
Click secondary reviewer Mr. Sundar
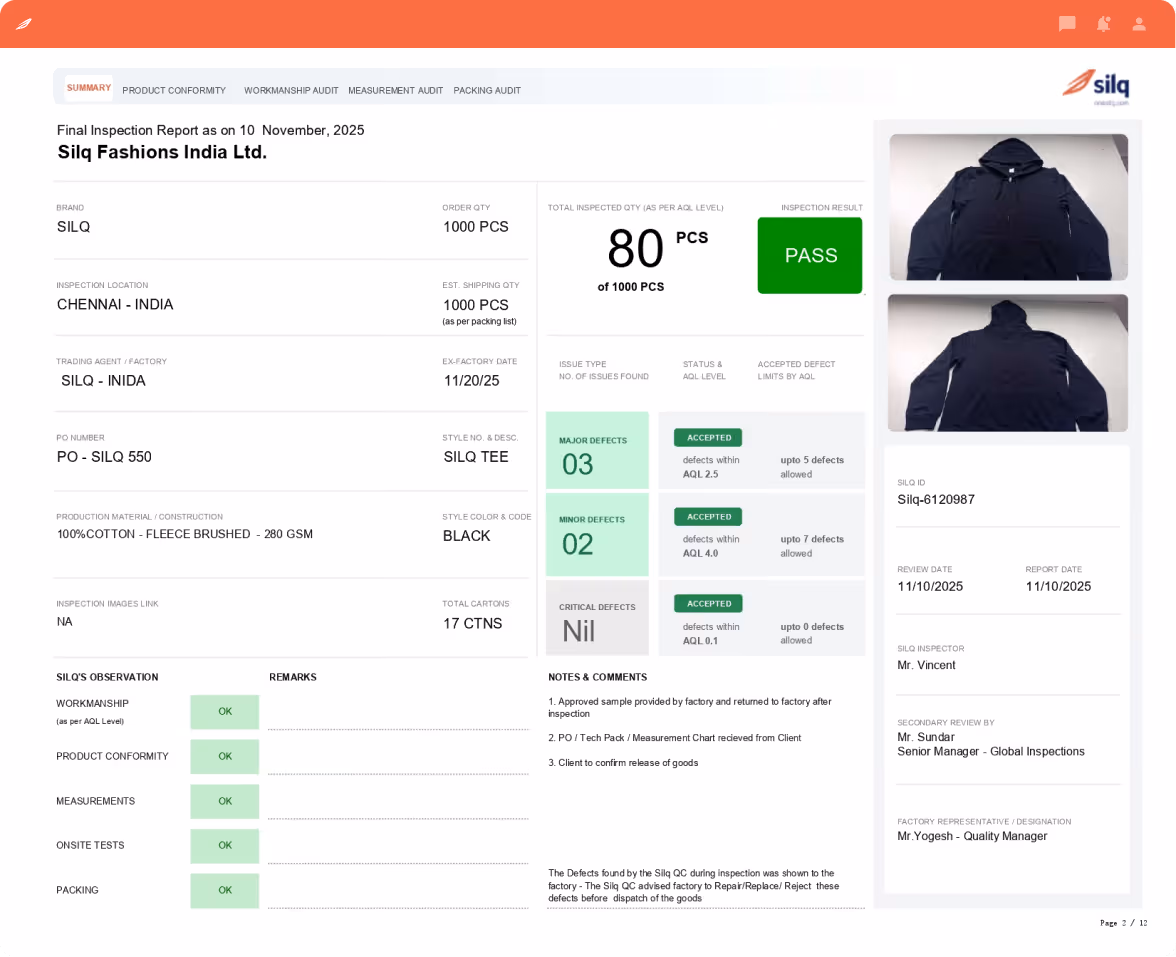click(926, 737)
